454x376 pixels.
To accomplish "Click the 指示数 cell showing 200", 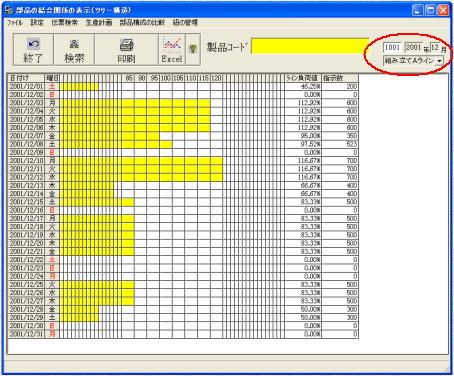I will pos(340,87).
